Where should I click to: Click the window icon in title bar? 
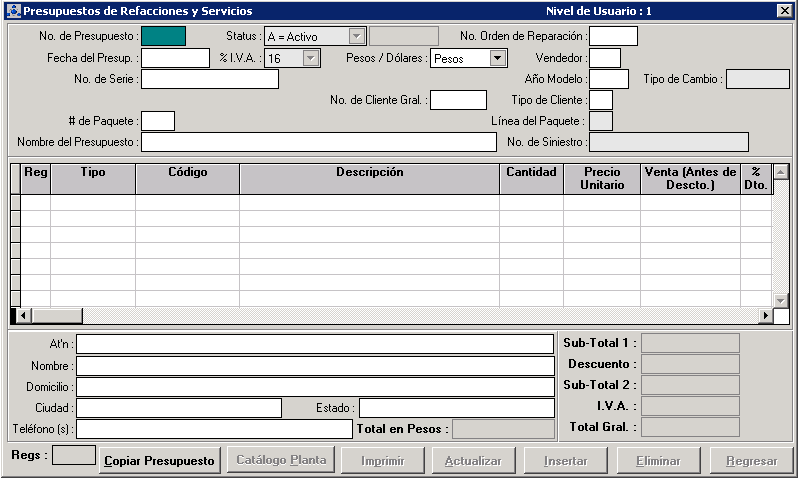coord(12,10)
